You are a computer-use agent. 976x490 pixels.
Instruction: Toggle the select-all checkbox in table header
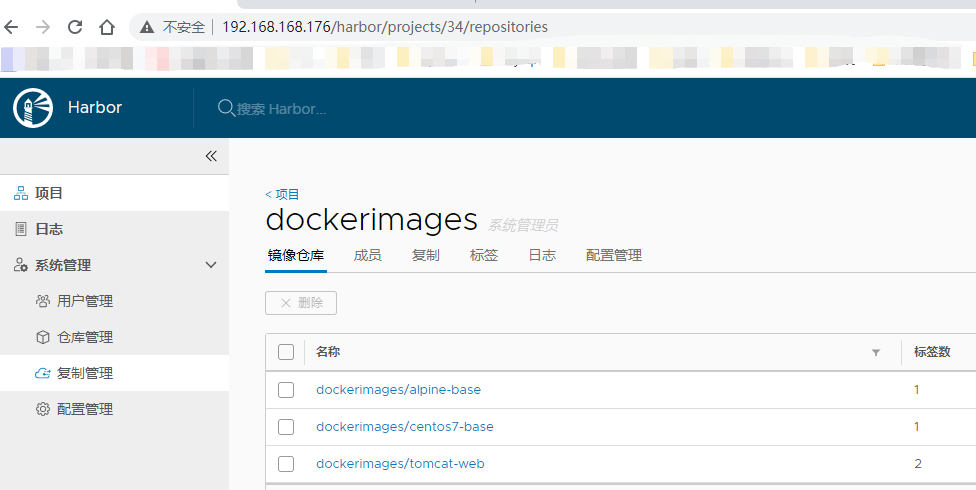pos(286,352)
